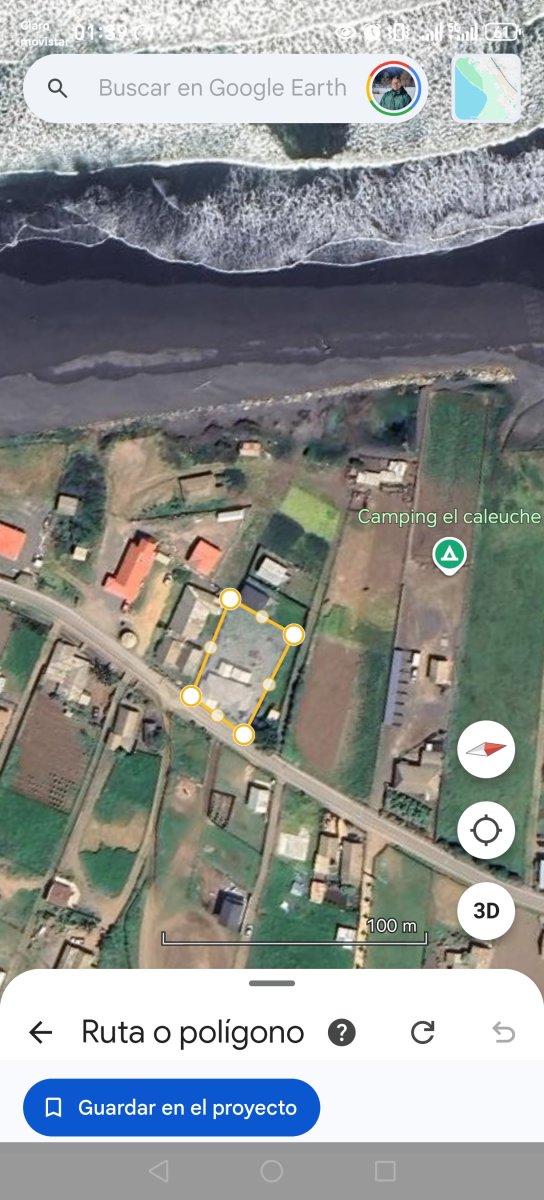Click the redo circular arrow icon
The image size is (544, 1200).
pos(423,1032)
